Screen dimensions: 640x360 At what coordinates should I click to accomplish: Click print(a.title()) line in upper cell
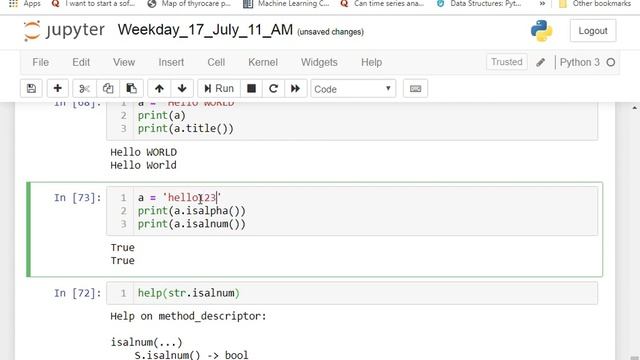pyautogui.click(x=186, y=129)
